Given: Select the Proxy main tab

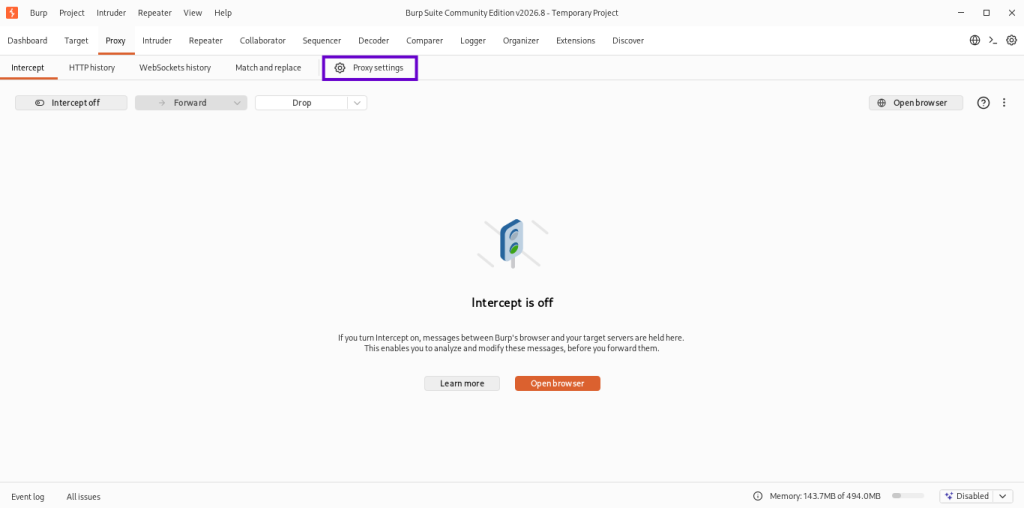Looking at the screenshot, I should (x=116, y=40).
